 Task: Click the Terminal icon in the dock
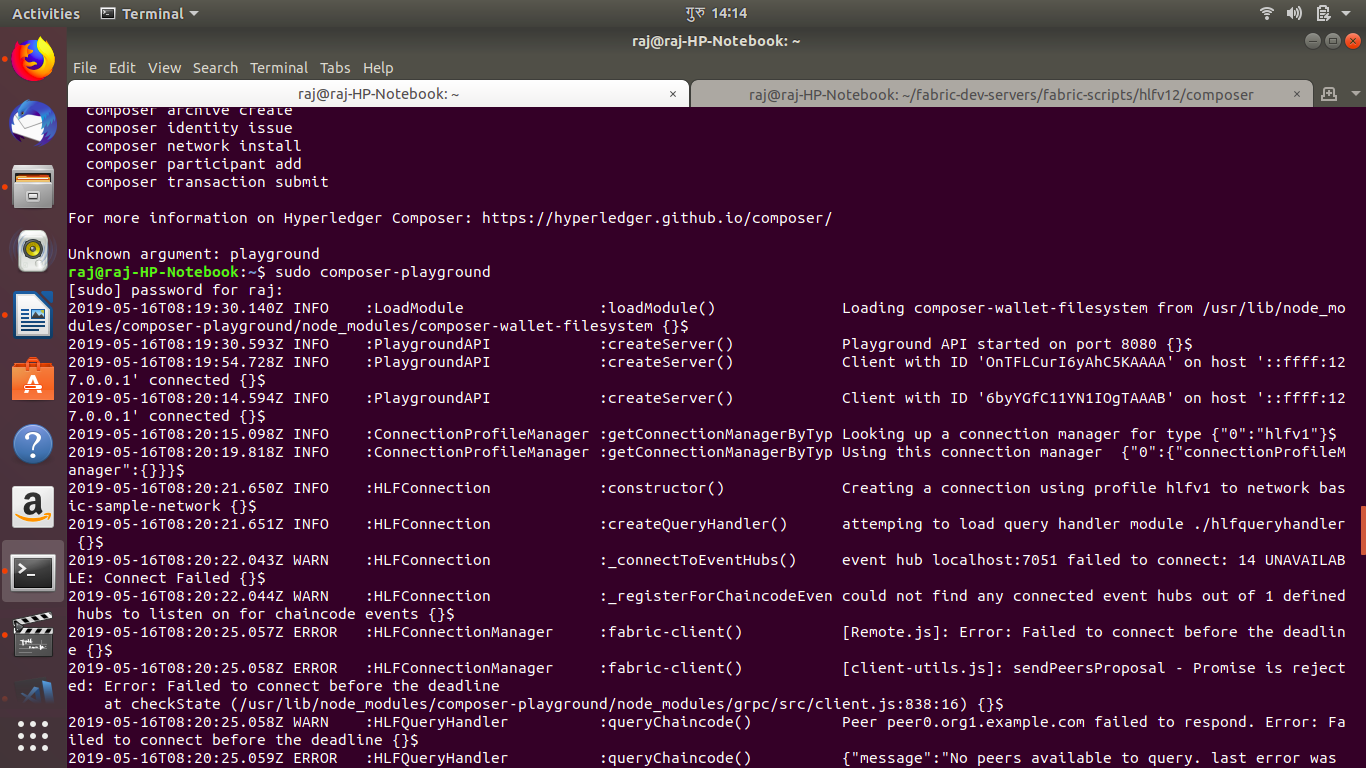(x=33, y=571)
